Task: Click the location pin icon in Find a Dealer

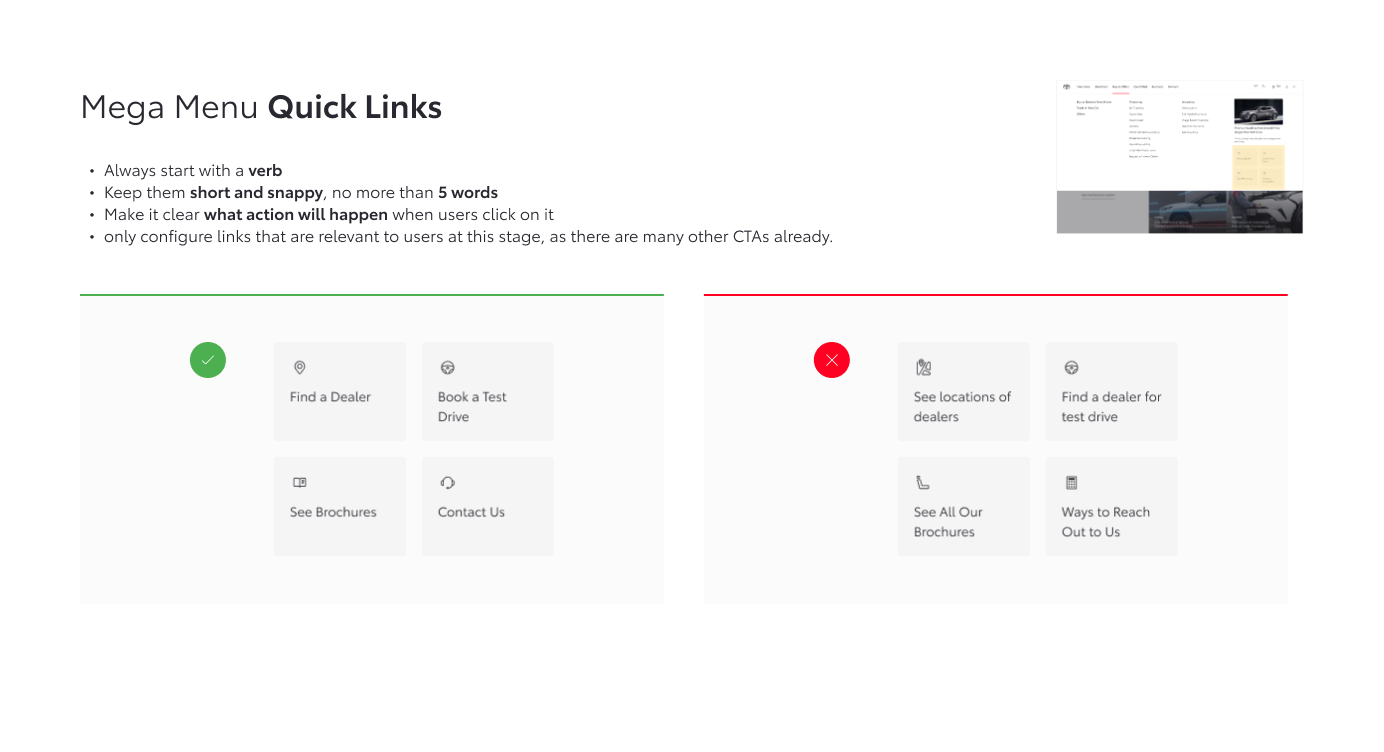Action: click(x=299, y=368)
